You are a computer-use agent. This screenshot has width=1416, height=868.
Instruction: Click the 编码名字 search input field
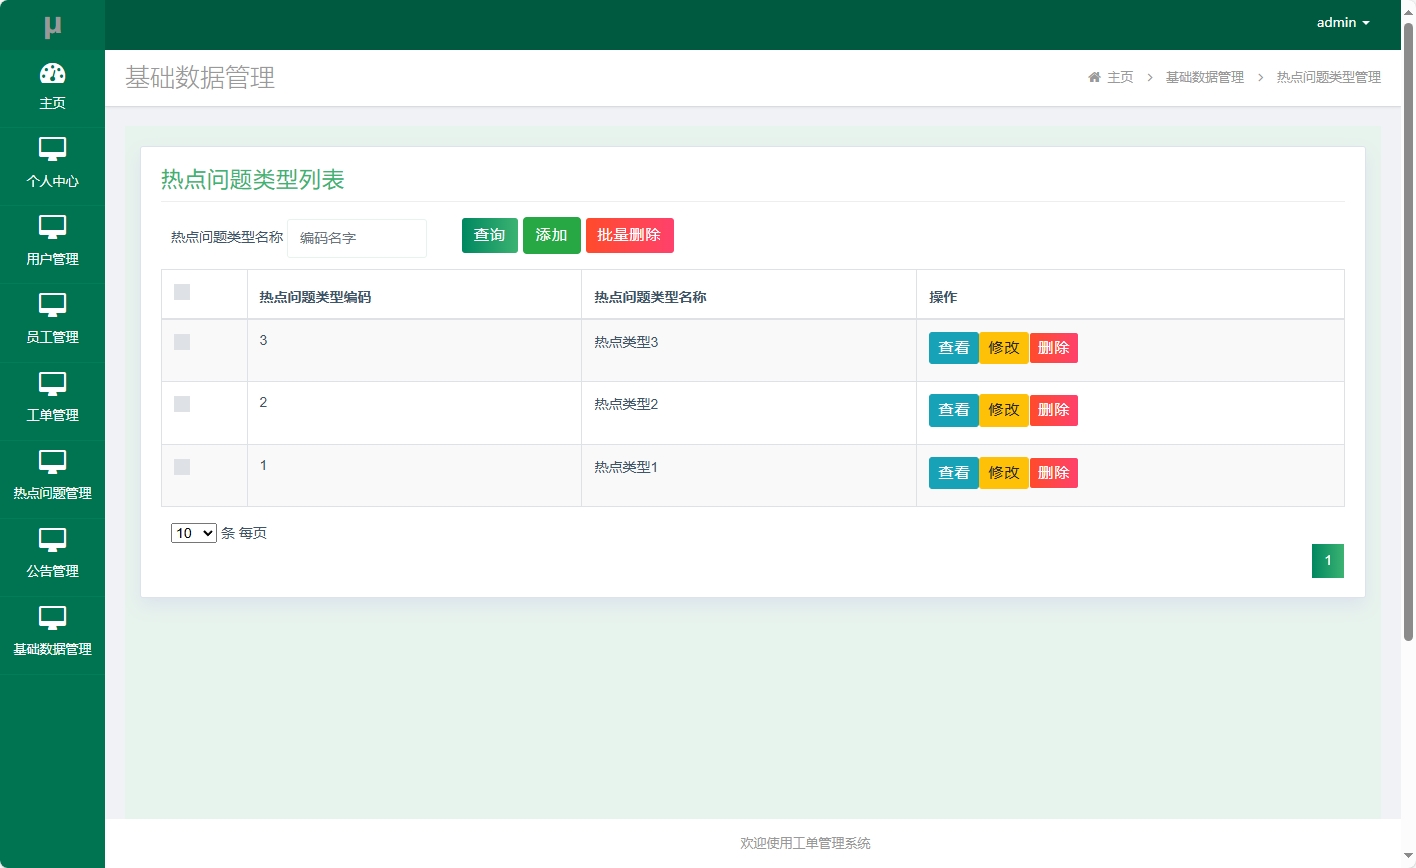click(357, 238)
